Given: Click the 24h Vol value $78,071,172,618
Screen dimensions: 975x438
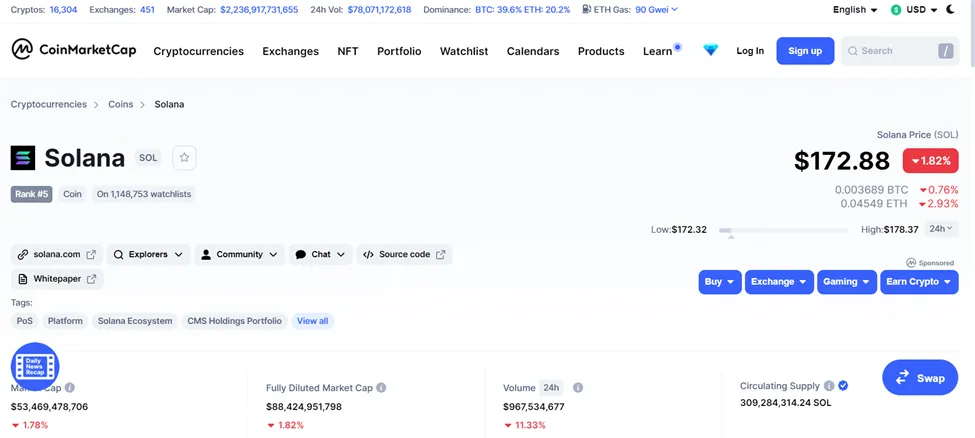Looking at the screenshot, I should click(x=379, y=10).
